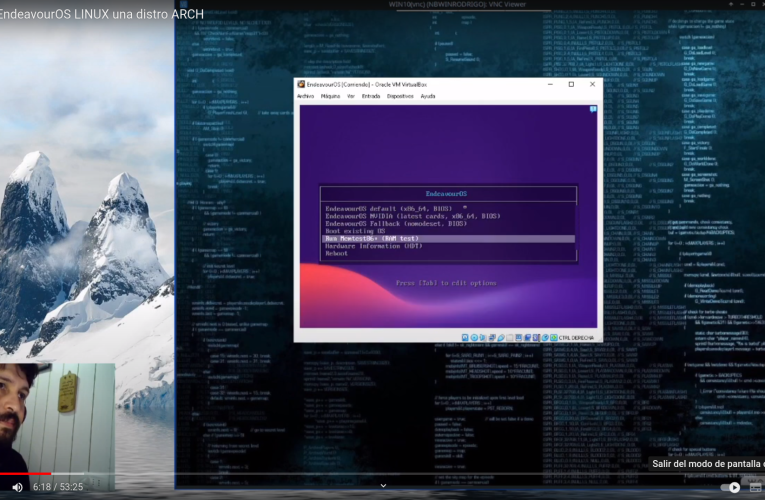The image size is (765, 500).
Task: Click the CTRL DERECHA host key label
Action: click(576, 338)
